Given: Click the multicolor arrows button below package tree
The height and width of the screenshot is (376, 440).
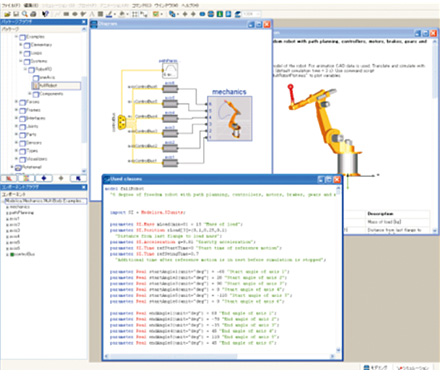Looking at the screenshot, I should 26,178.
